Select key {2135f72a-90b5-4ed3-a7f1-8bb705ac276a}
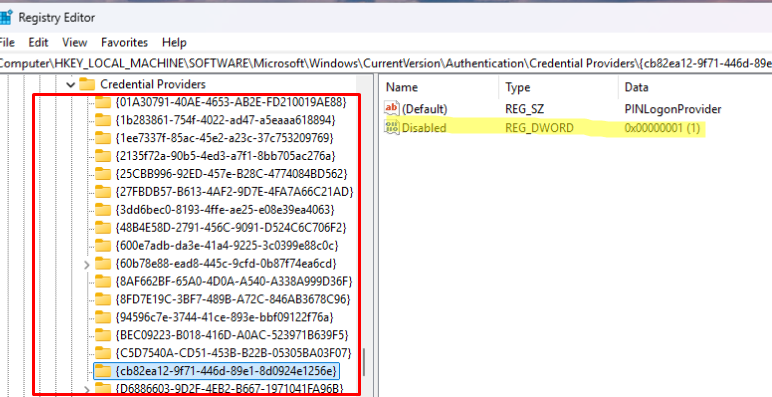772x397 pixels. coord(225,156)
